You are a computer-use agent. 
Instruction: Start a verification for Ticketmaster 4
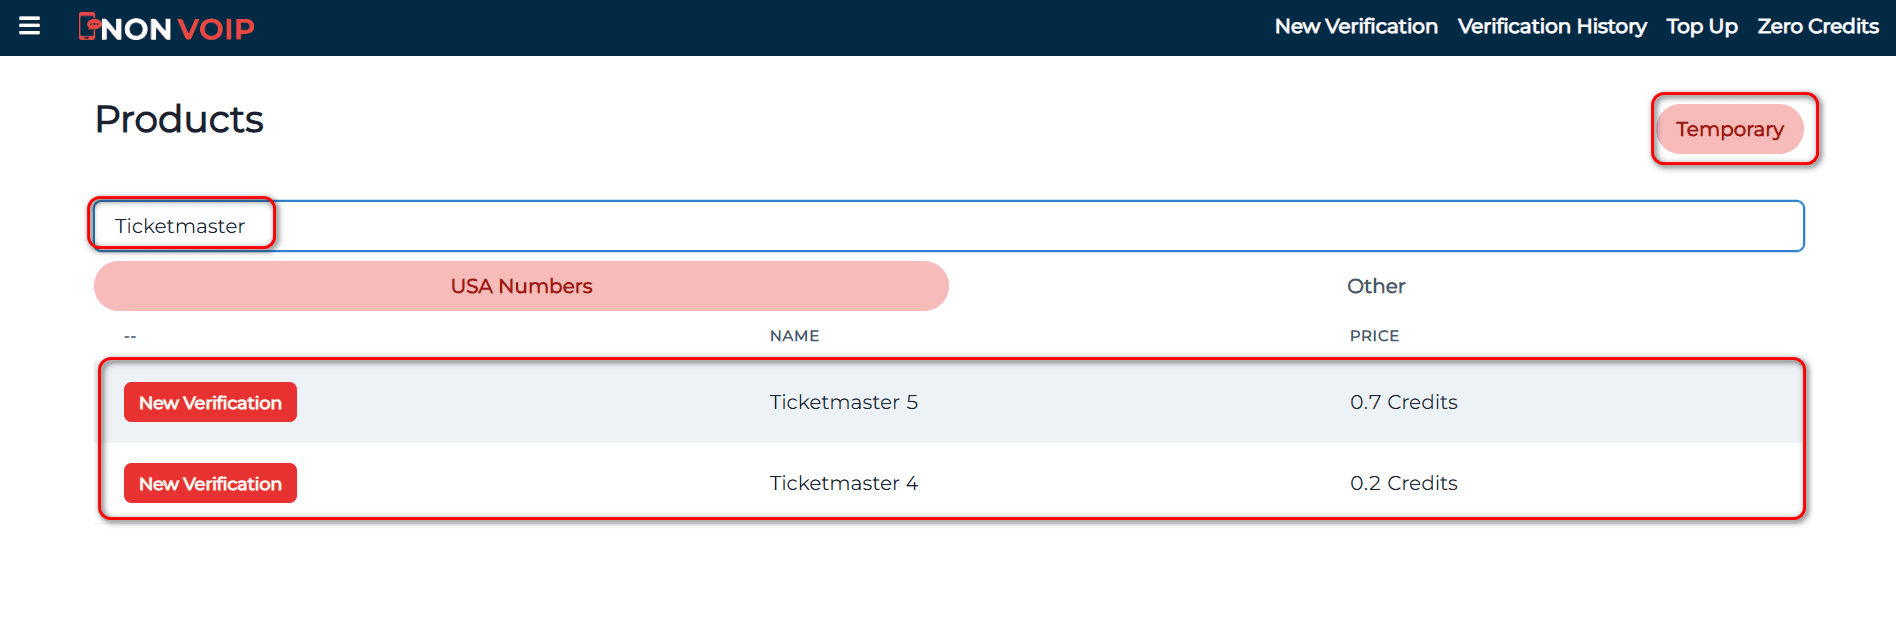click(x=210, y=483)
